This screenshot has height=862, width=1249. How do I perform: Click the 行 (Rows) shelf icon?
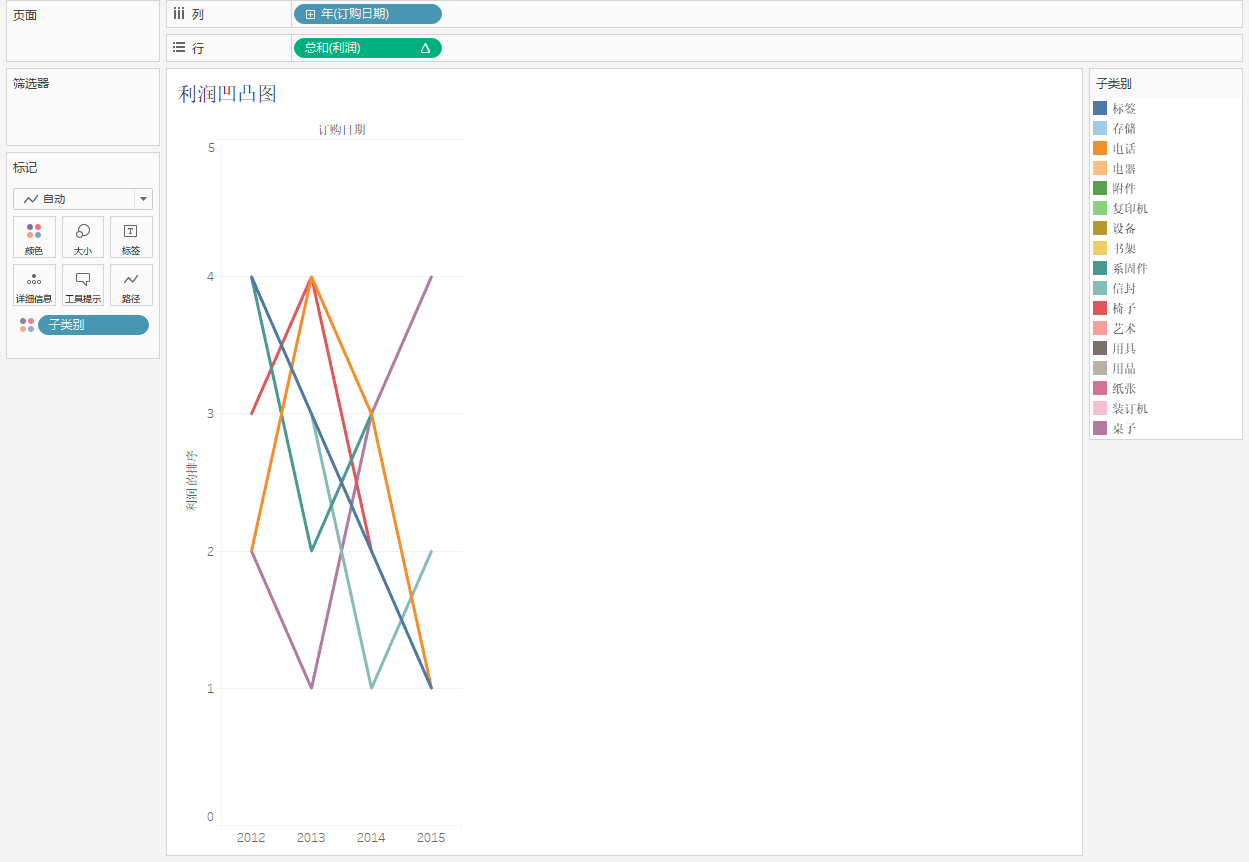coord(179,47)
